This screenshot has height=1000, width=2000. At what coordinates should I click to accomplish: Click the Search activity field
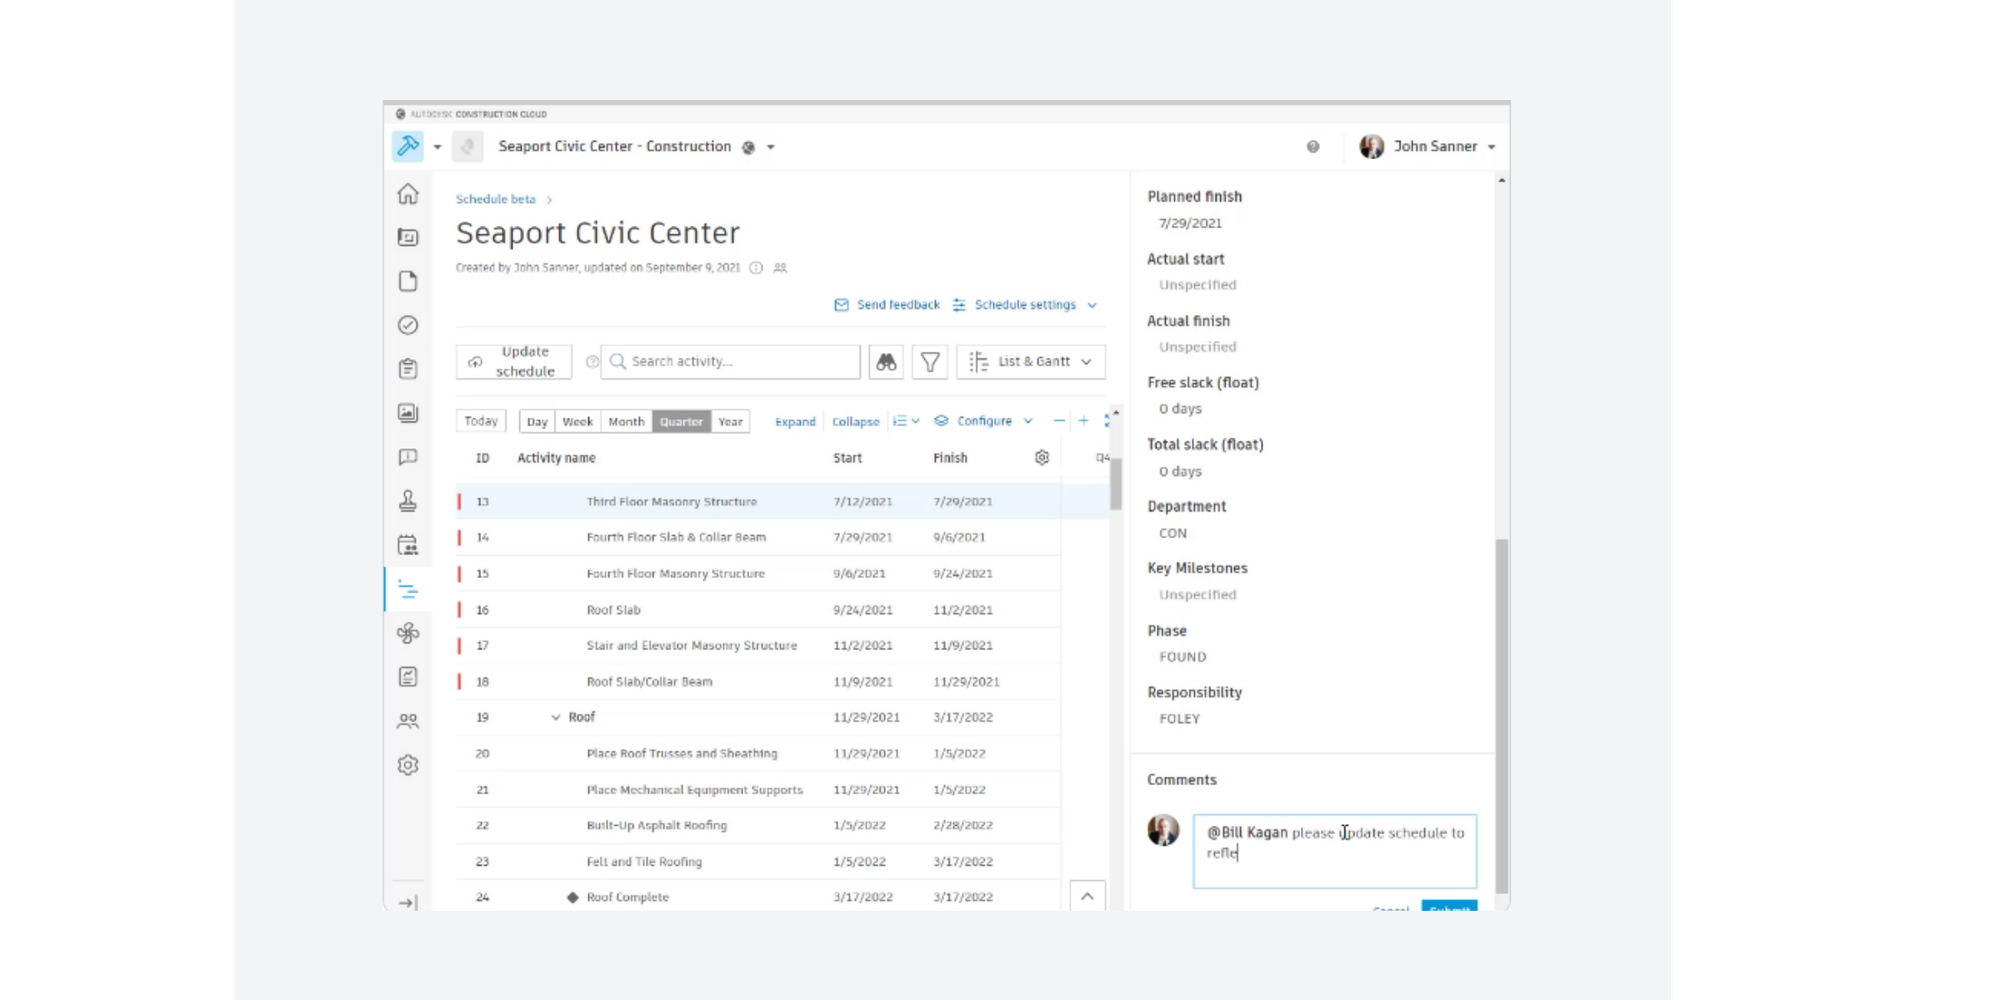pyautogui.click(x=731, y=362)
